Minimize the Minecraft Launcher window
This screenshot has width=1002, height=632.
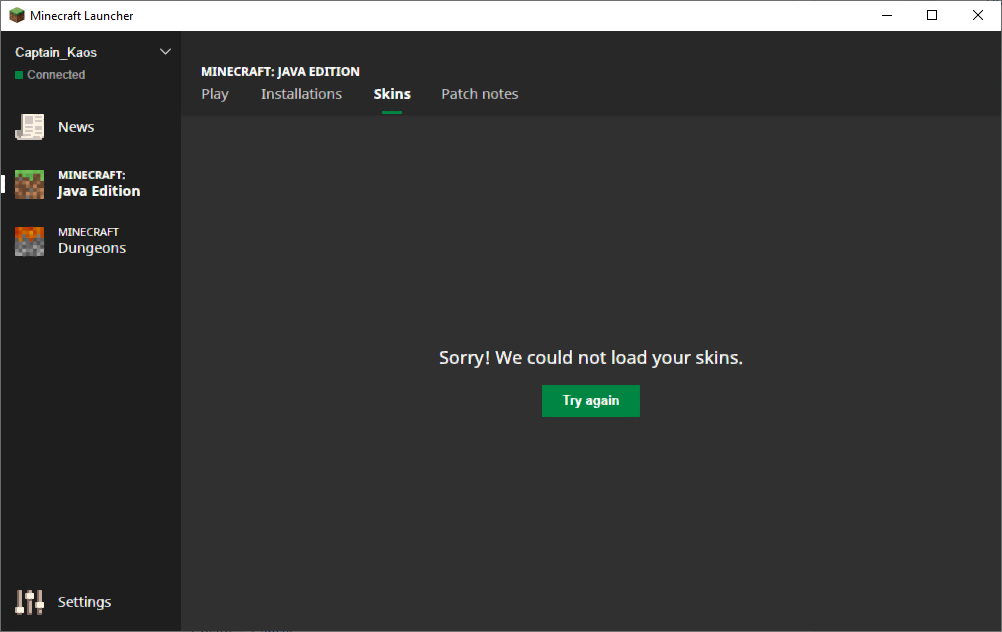tap(887, 15)
